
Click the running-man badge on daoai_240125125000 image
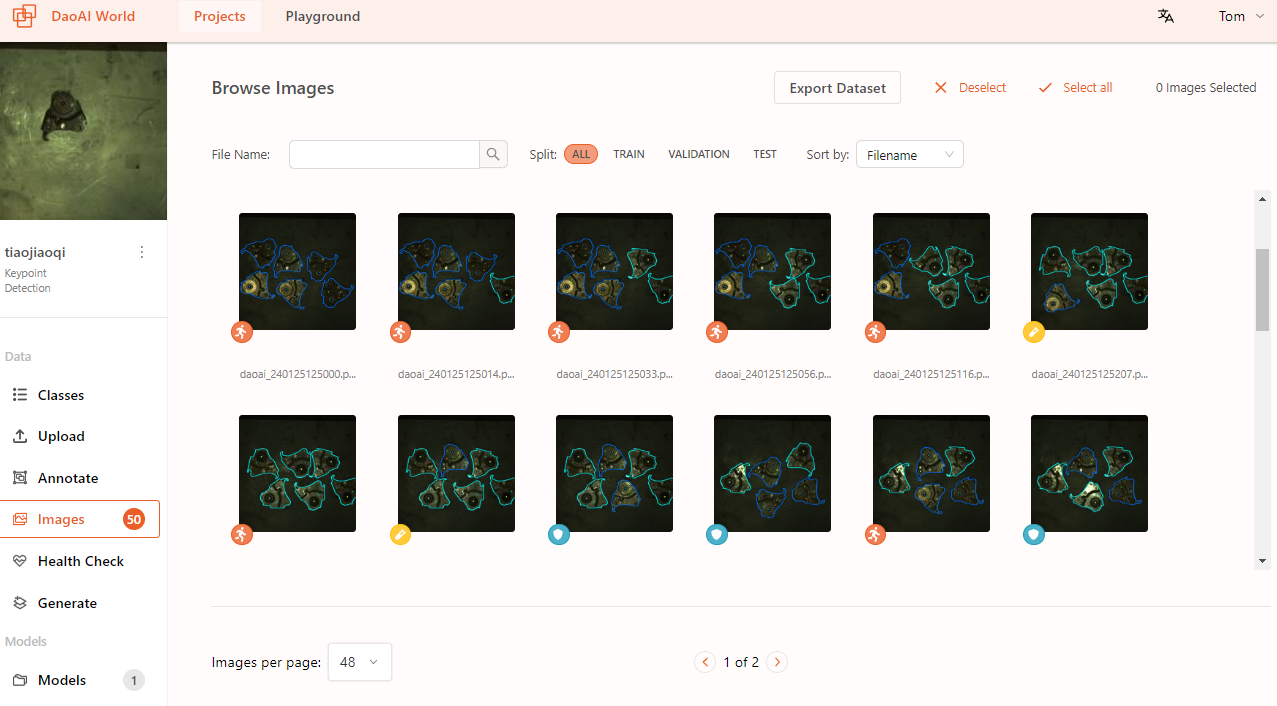[x=241, y=332]
